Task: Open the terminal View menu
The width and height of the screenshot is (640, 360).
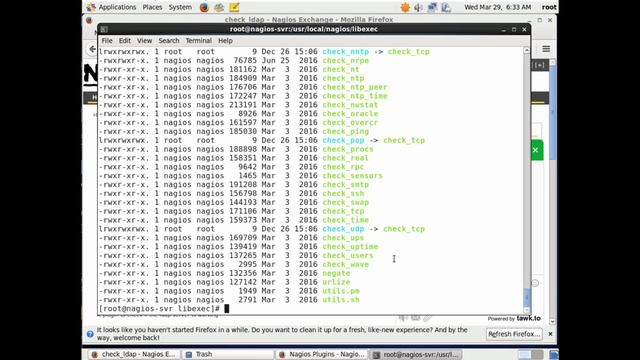Action: point(144,41)
